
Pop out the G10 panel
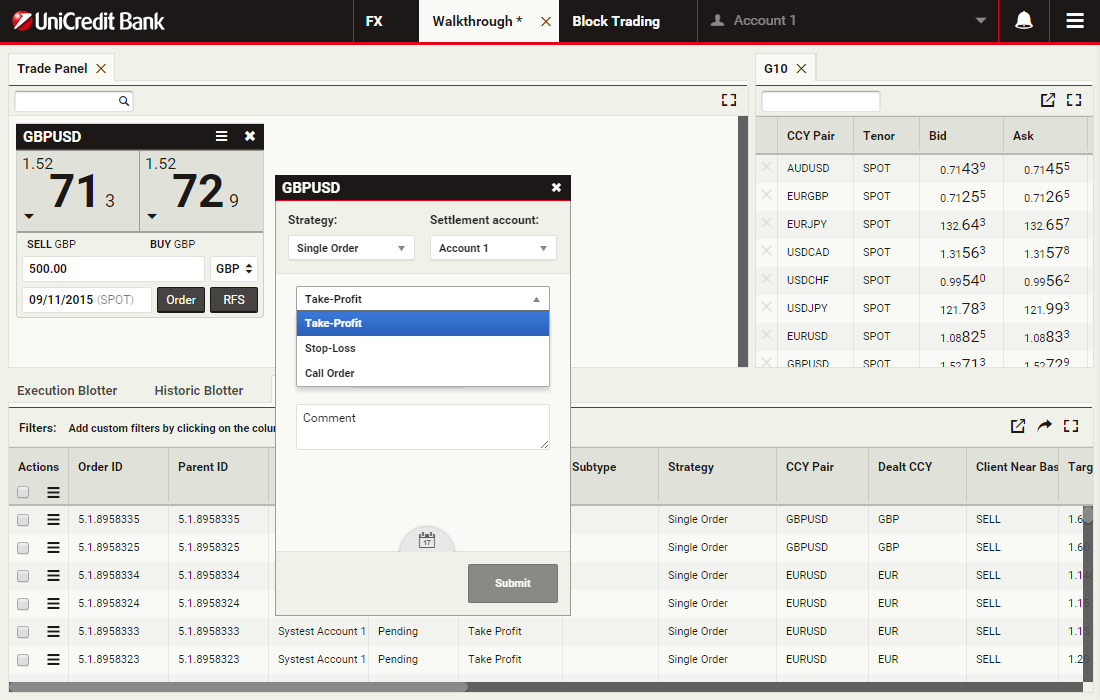(1047, 100)
